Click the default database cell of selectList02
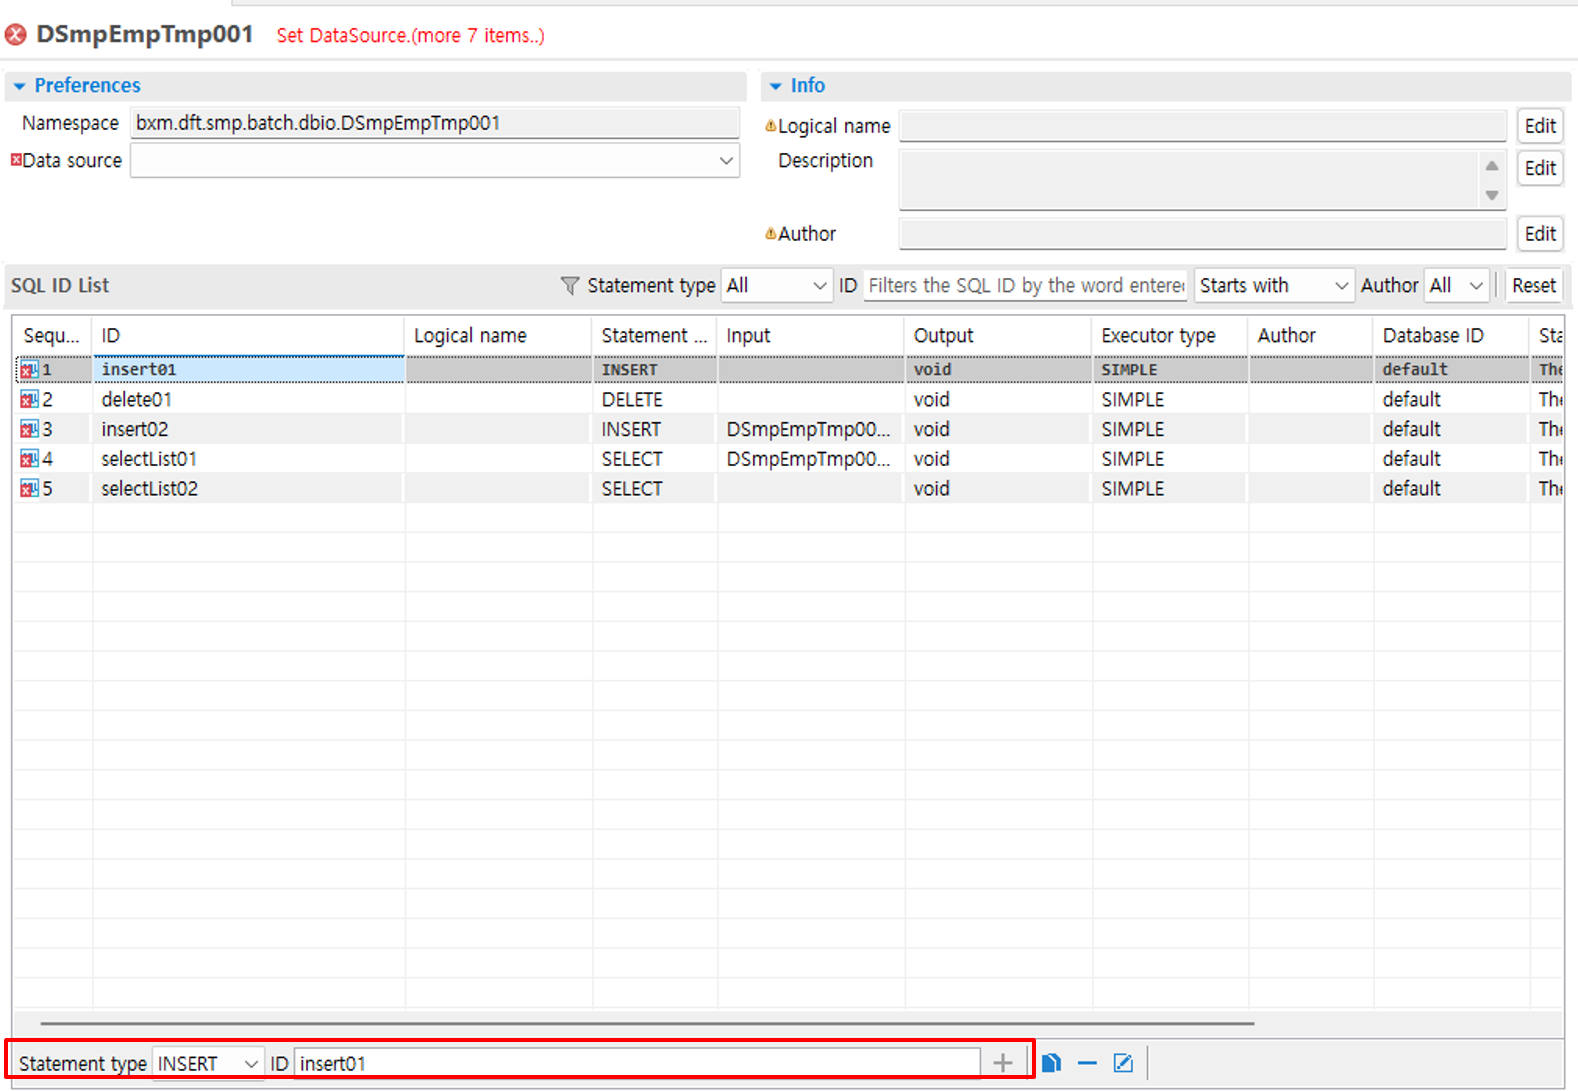The height and width of the screenshot is (1091, 1578). tap(1451, 489)
